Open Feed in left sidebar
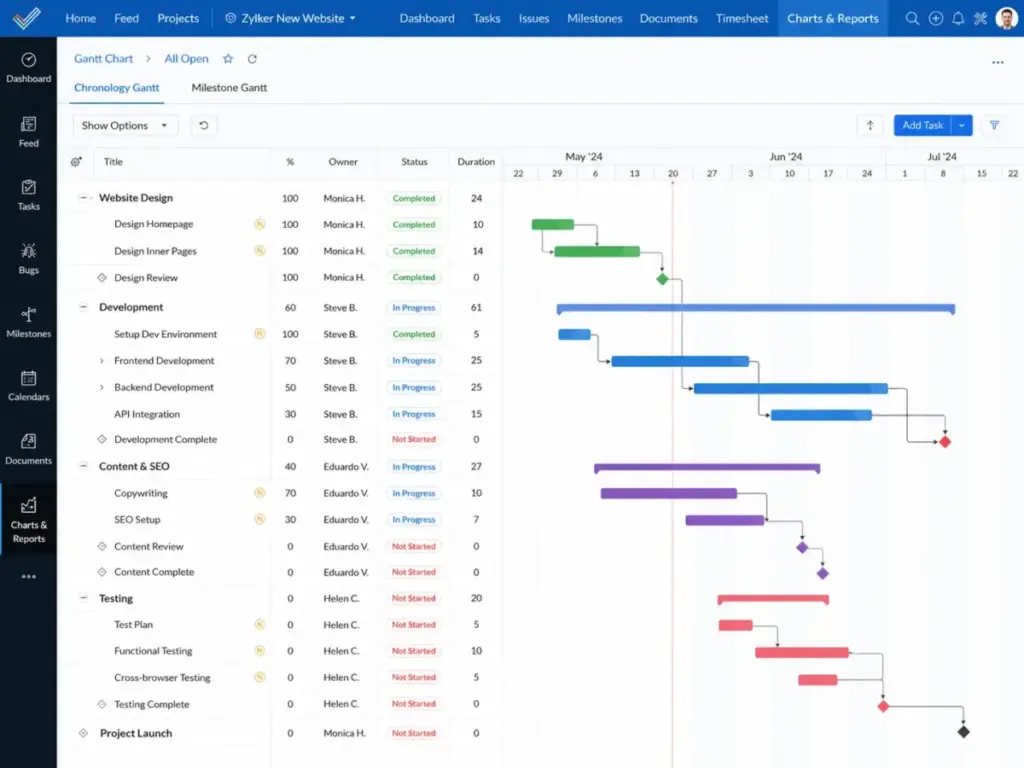Image resolution: width=1024 pixels, height=768 pixels. pos(28,132)
